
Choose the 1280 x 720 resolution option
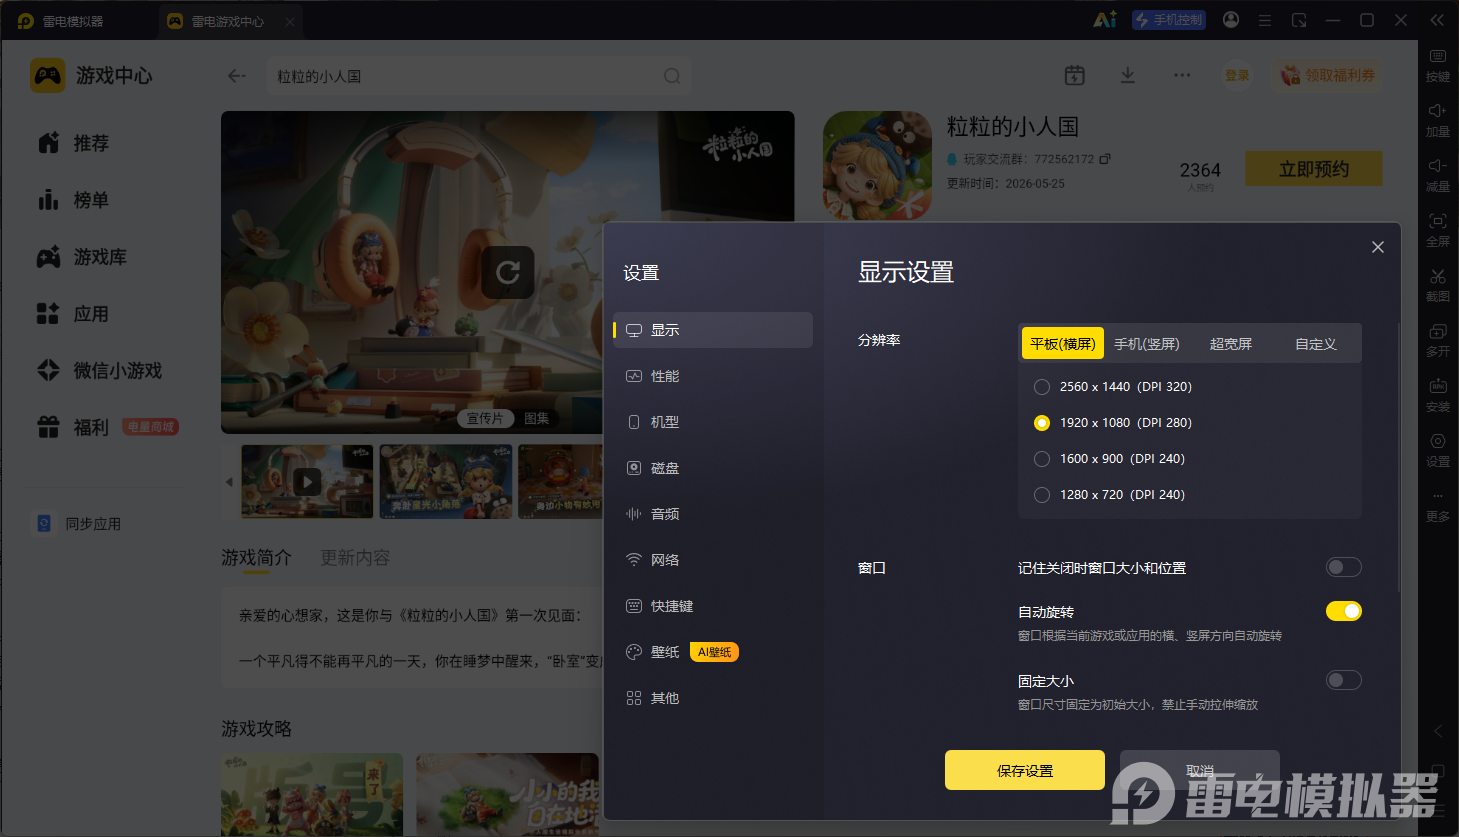pyautogui.click(x=1042, y=495)
